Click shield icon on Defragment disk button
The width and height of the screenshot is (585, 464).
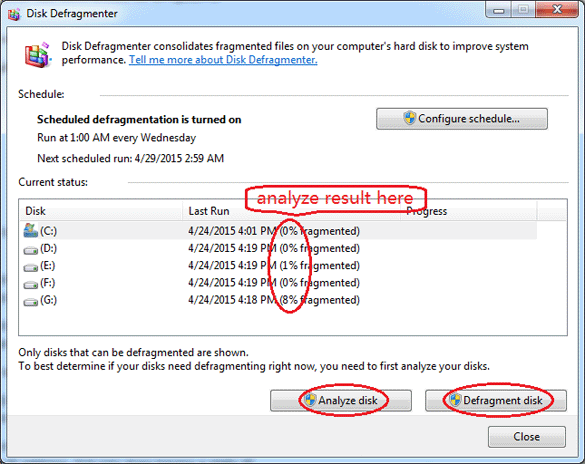tap(455, 400)
